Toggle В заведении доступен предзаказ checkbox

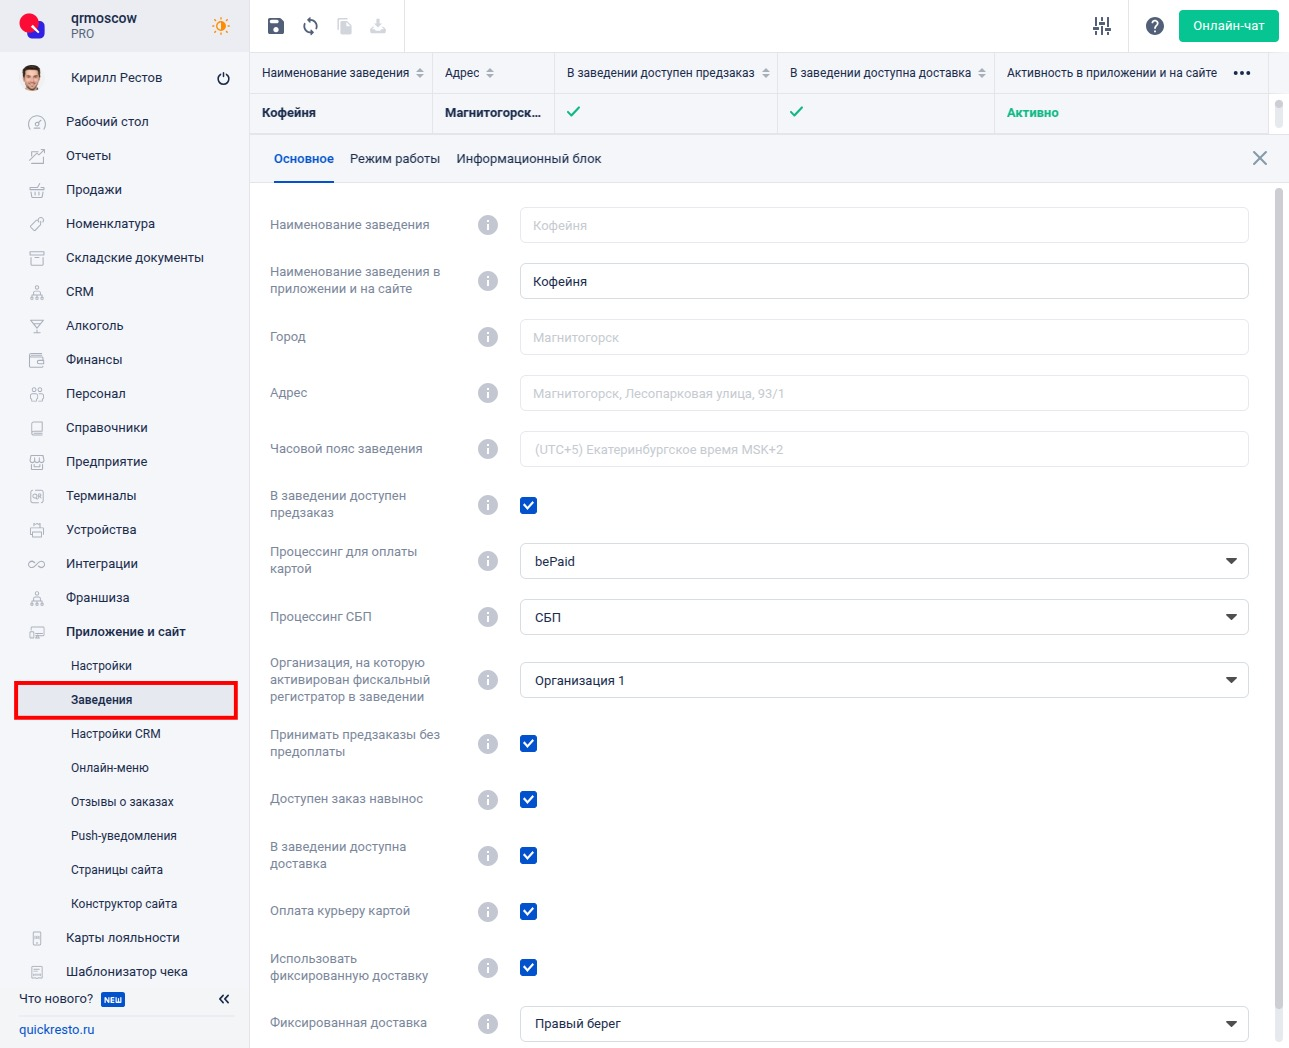click(529, 505)
